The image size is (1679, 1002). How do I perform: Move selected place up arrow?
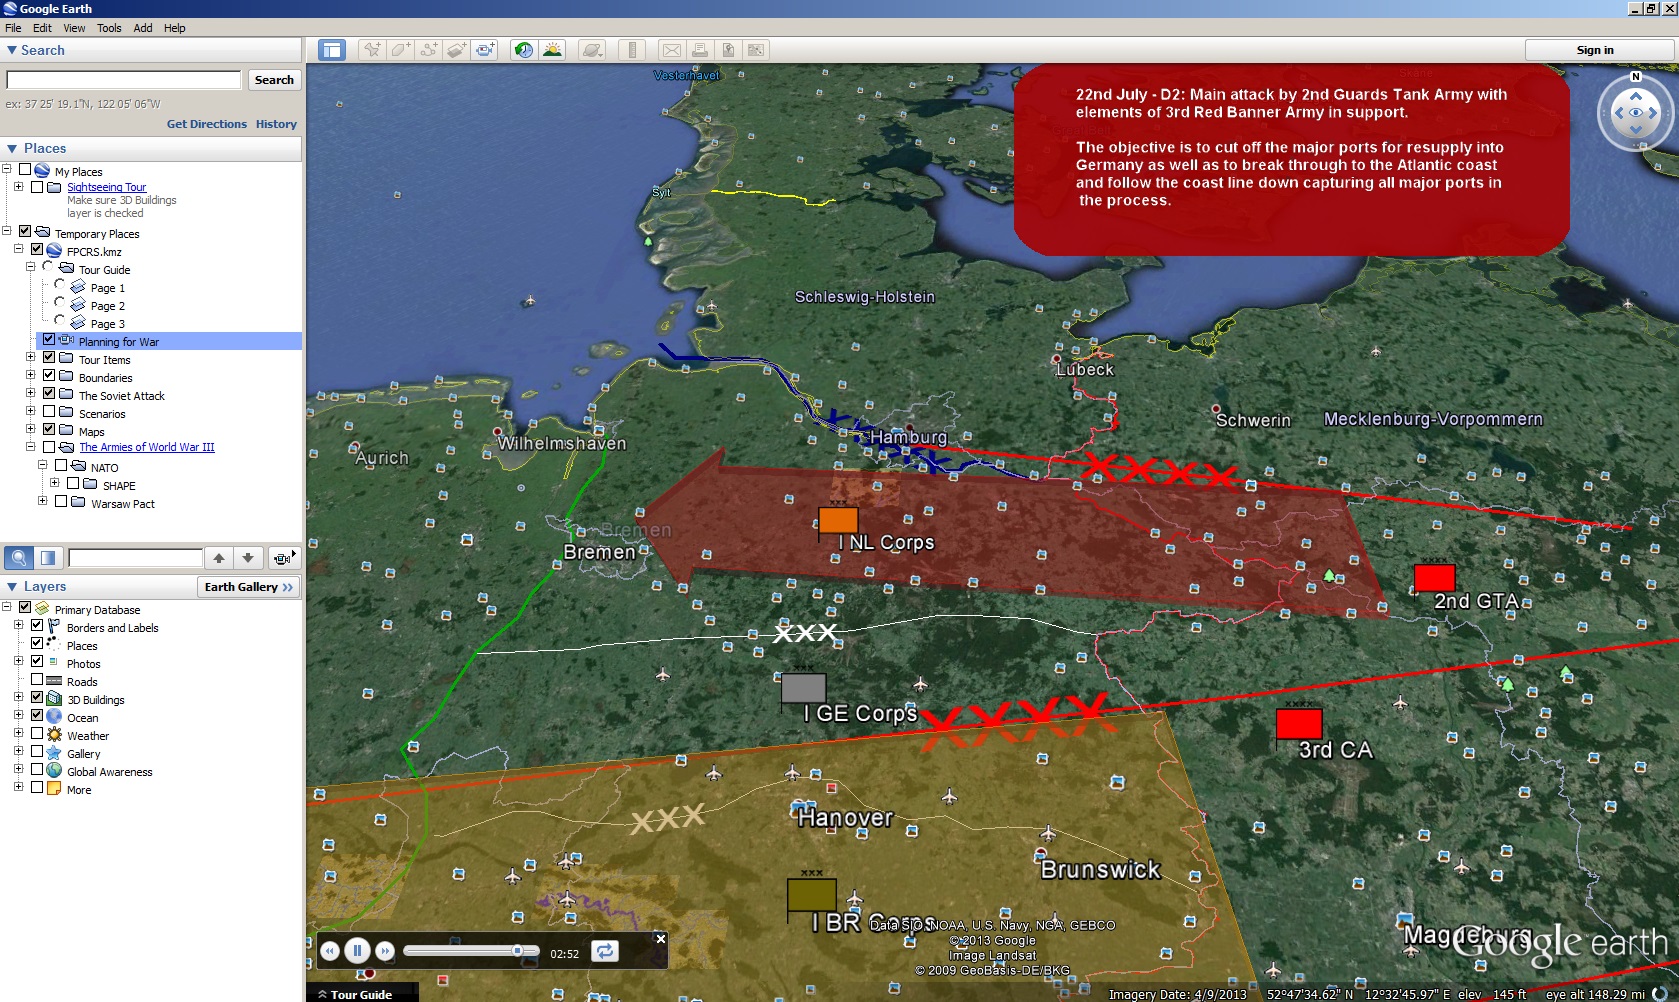click(x=219, y=558)
